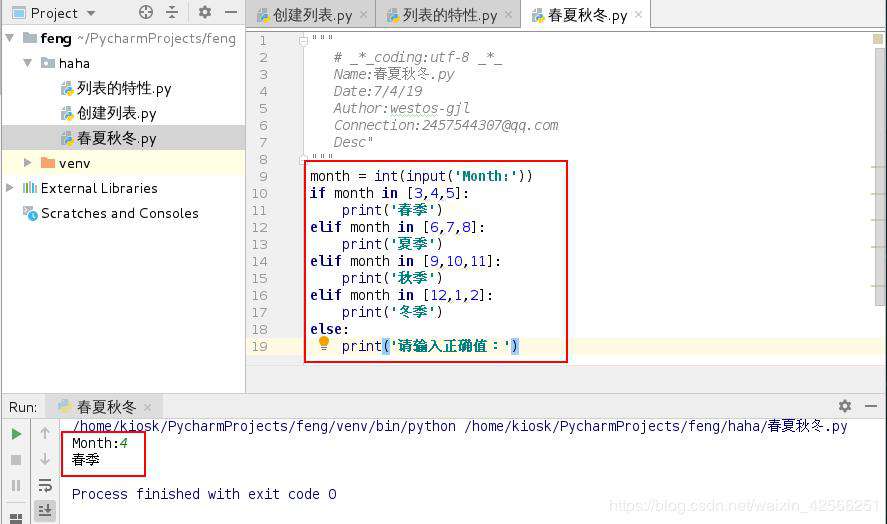Viewport: 887px width, 524px height.
Task: Click the inspection status indicator above the scrollbar
Action: click(877, 38)
